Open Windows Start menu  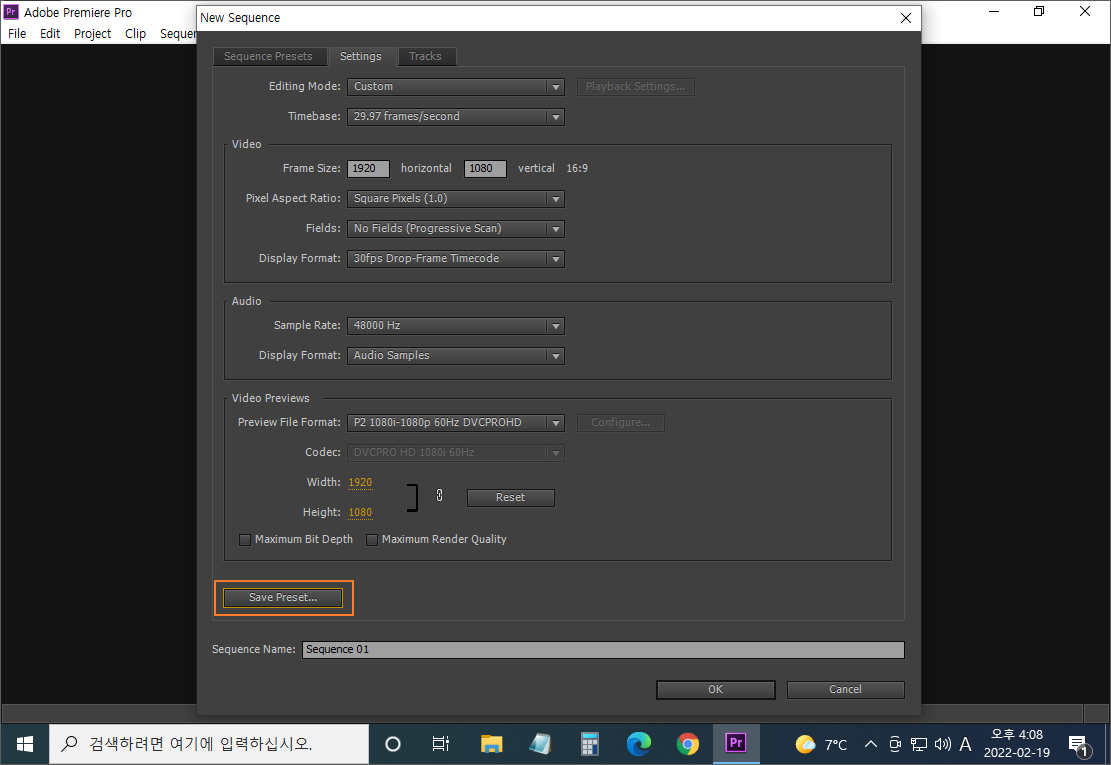pyautogui.click(x=25, y=744)
